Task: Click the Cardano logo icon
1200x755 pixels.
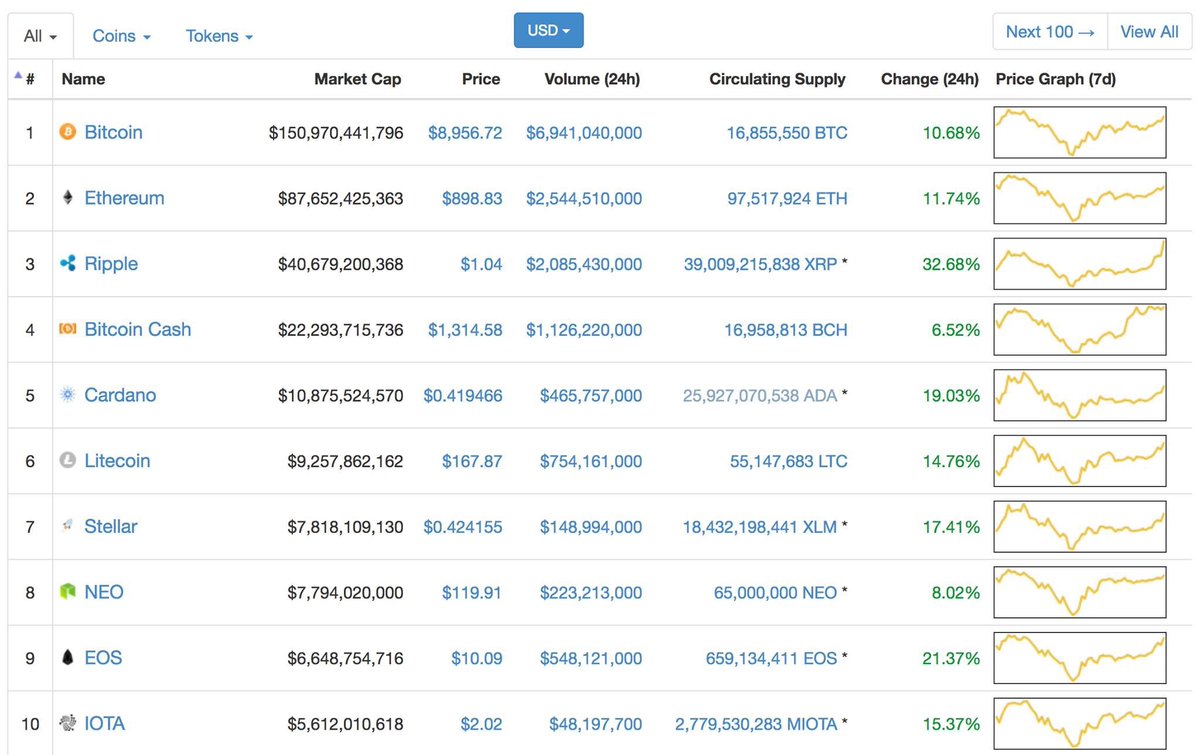Action: click(68, 395)
